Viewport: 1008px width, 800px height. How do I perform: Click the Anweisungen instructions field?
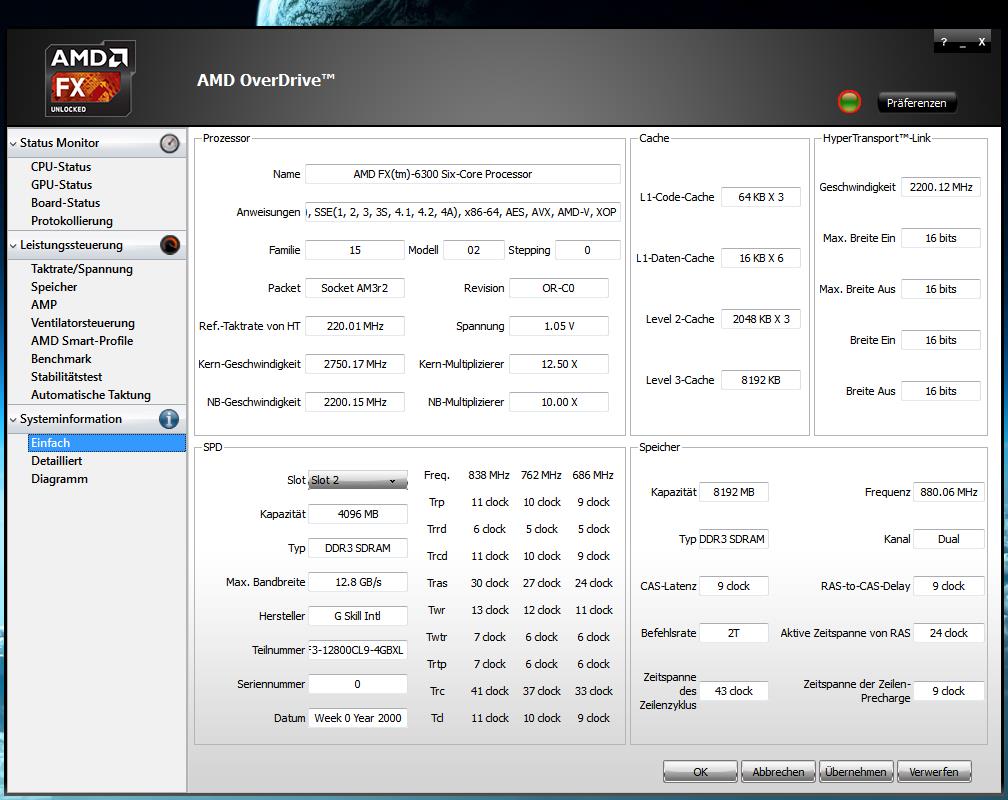click(463, 212)
